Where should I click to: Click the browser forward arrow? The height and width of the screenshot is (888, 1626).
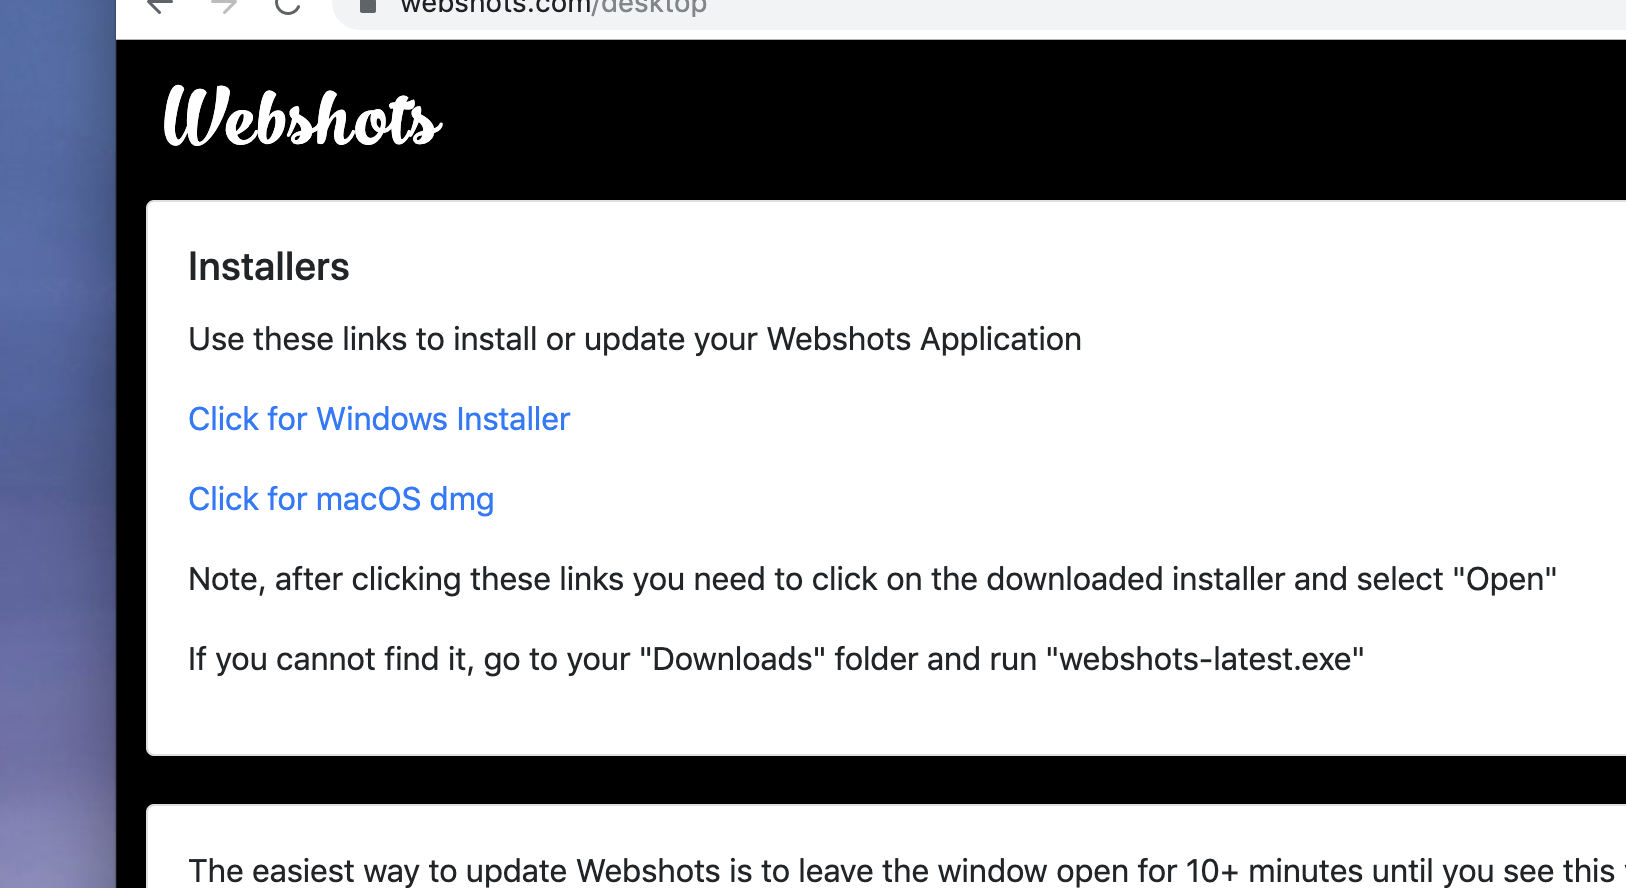tap(224, 5)
